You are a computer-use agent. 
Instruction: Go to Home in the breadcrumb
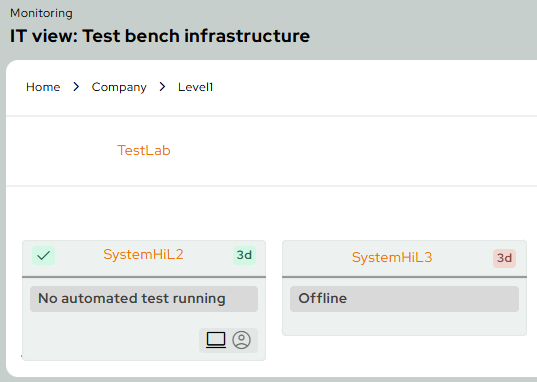click(x=43, y=87)
